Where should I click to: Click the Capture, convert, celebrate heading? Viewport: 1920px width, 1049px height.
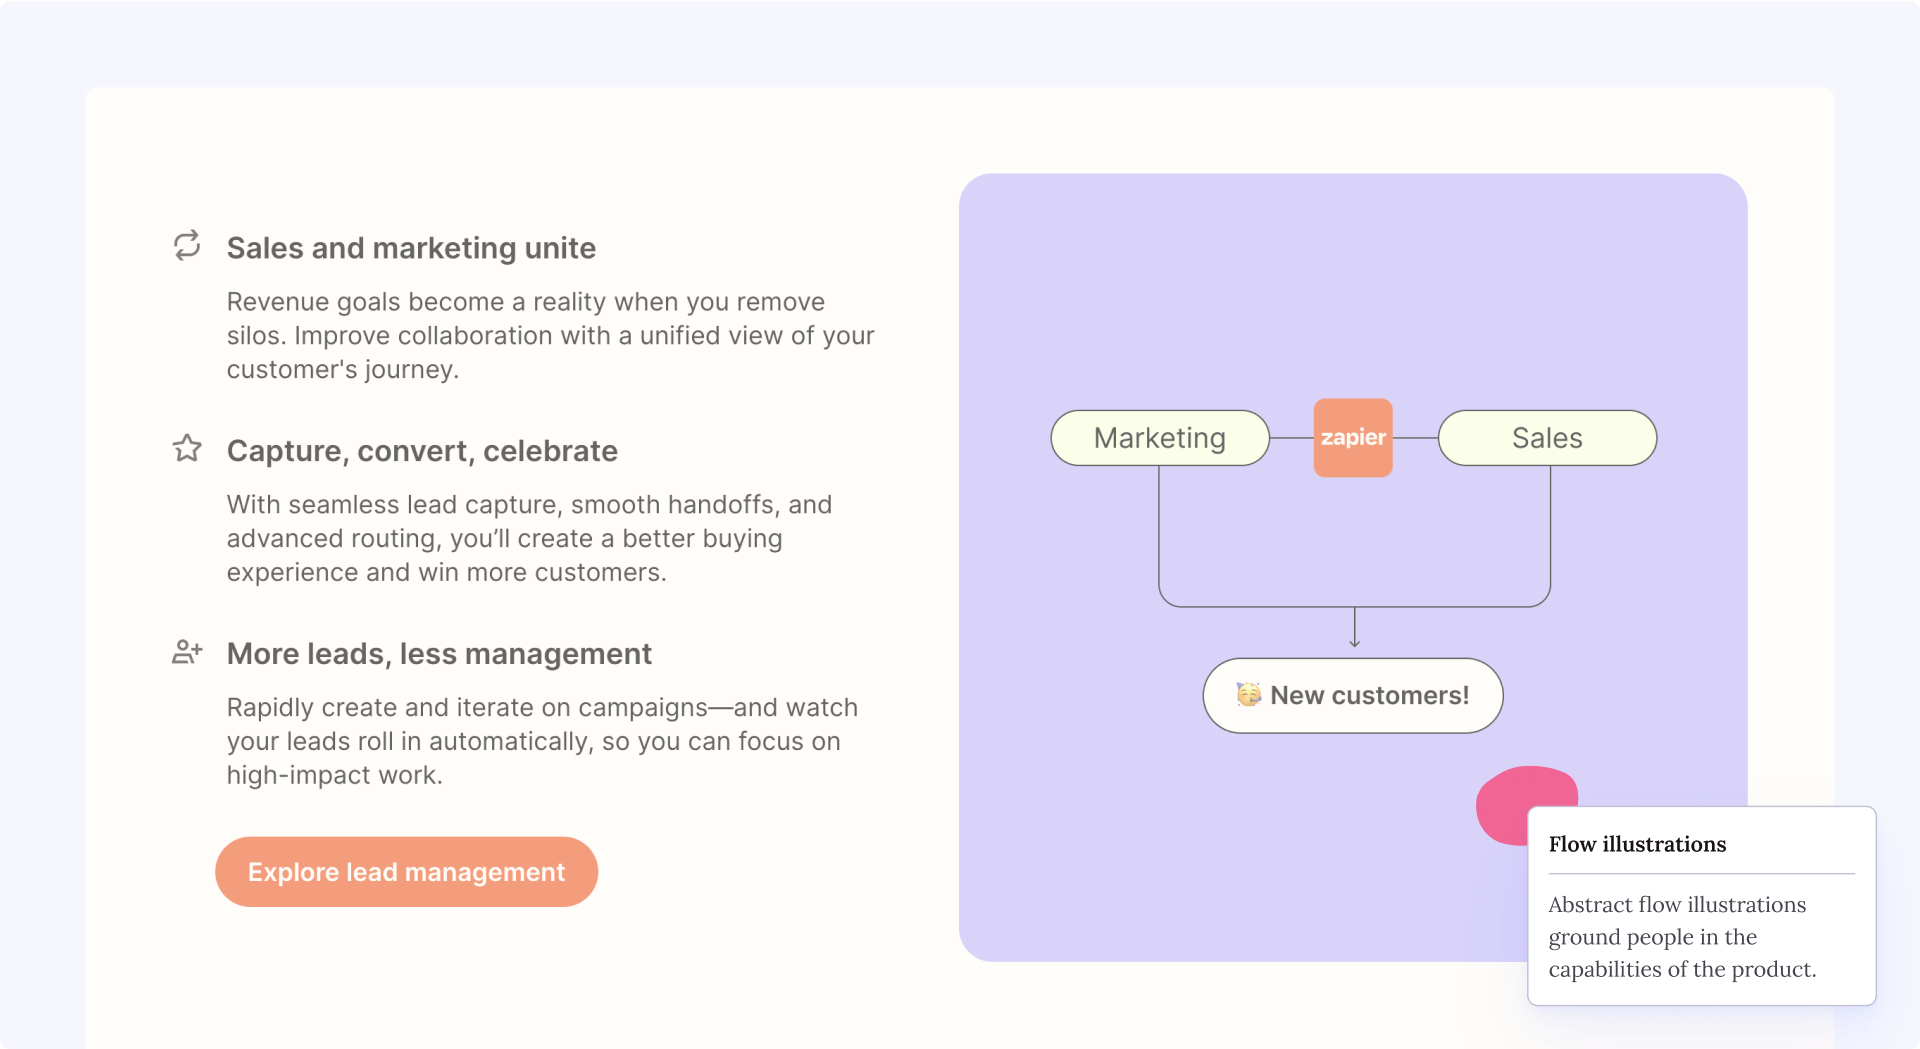coord(422,451)
